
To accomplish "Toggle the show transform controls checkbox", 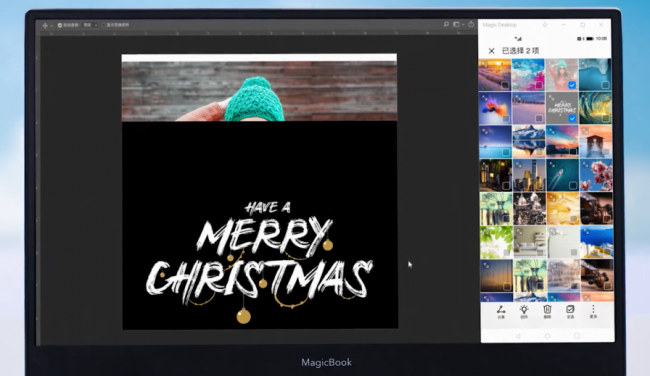I will [x=104, y=25].
